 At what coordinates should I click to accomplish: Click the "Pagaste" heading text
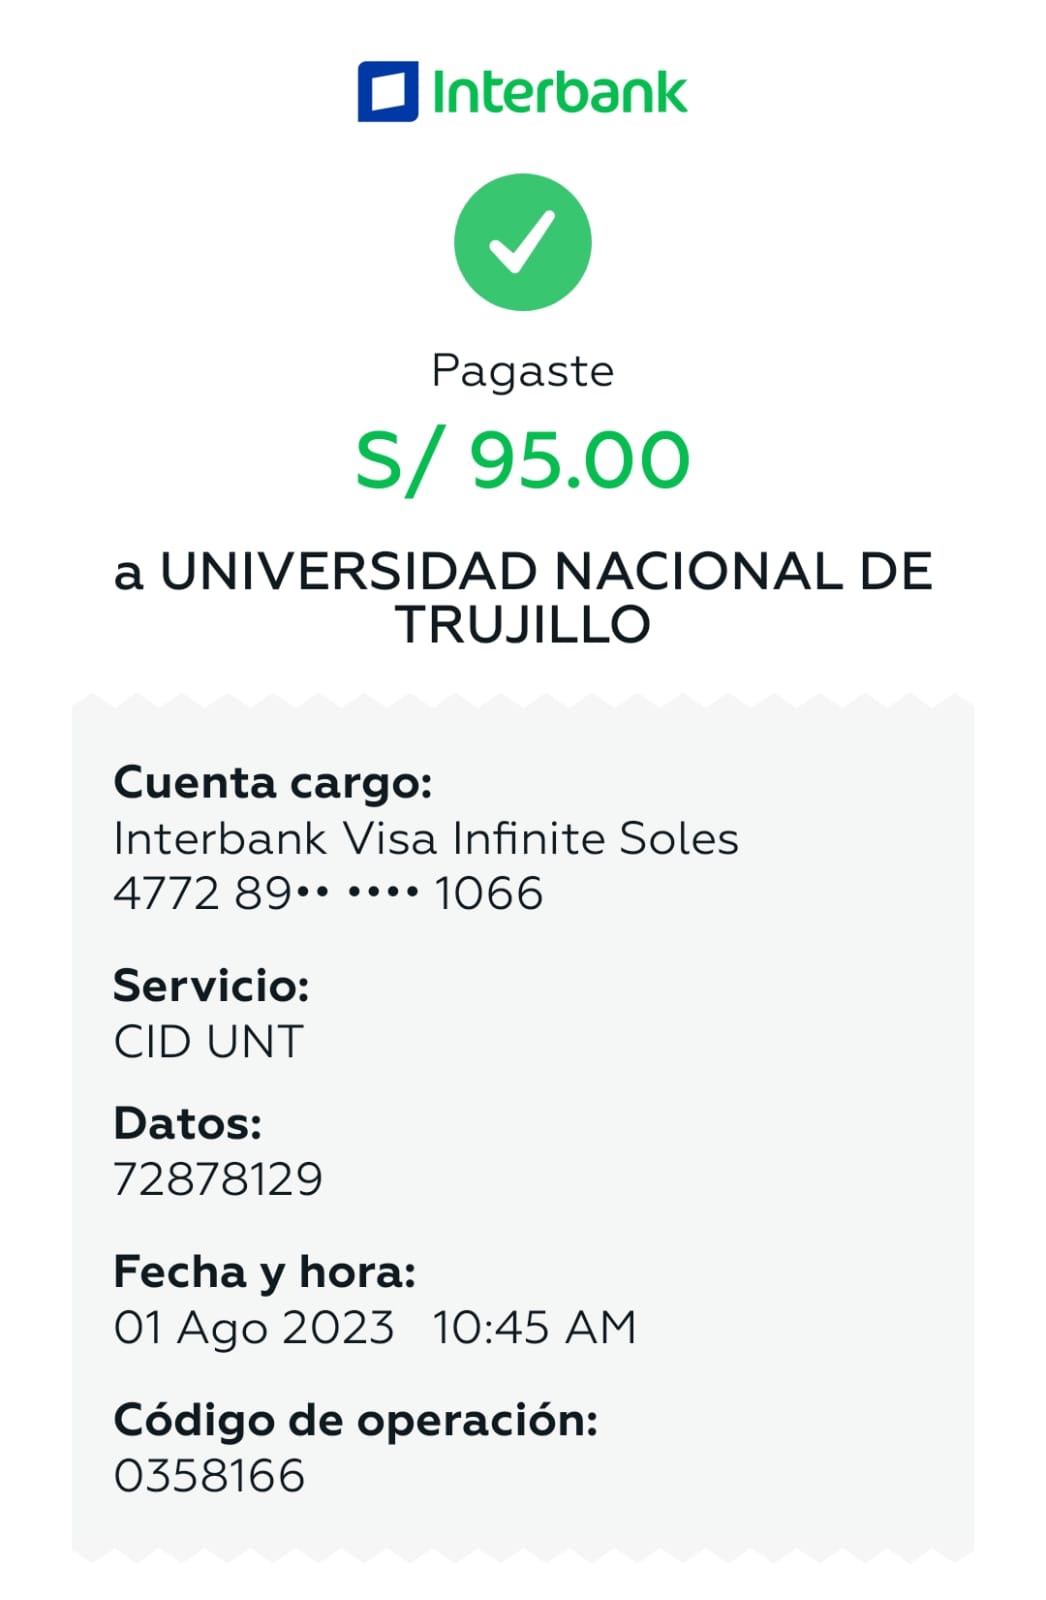(522, 371)
